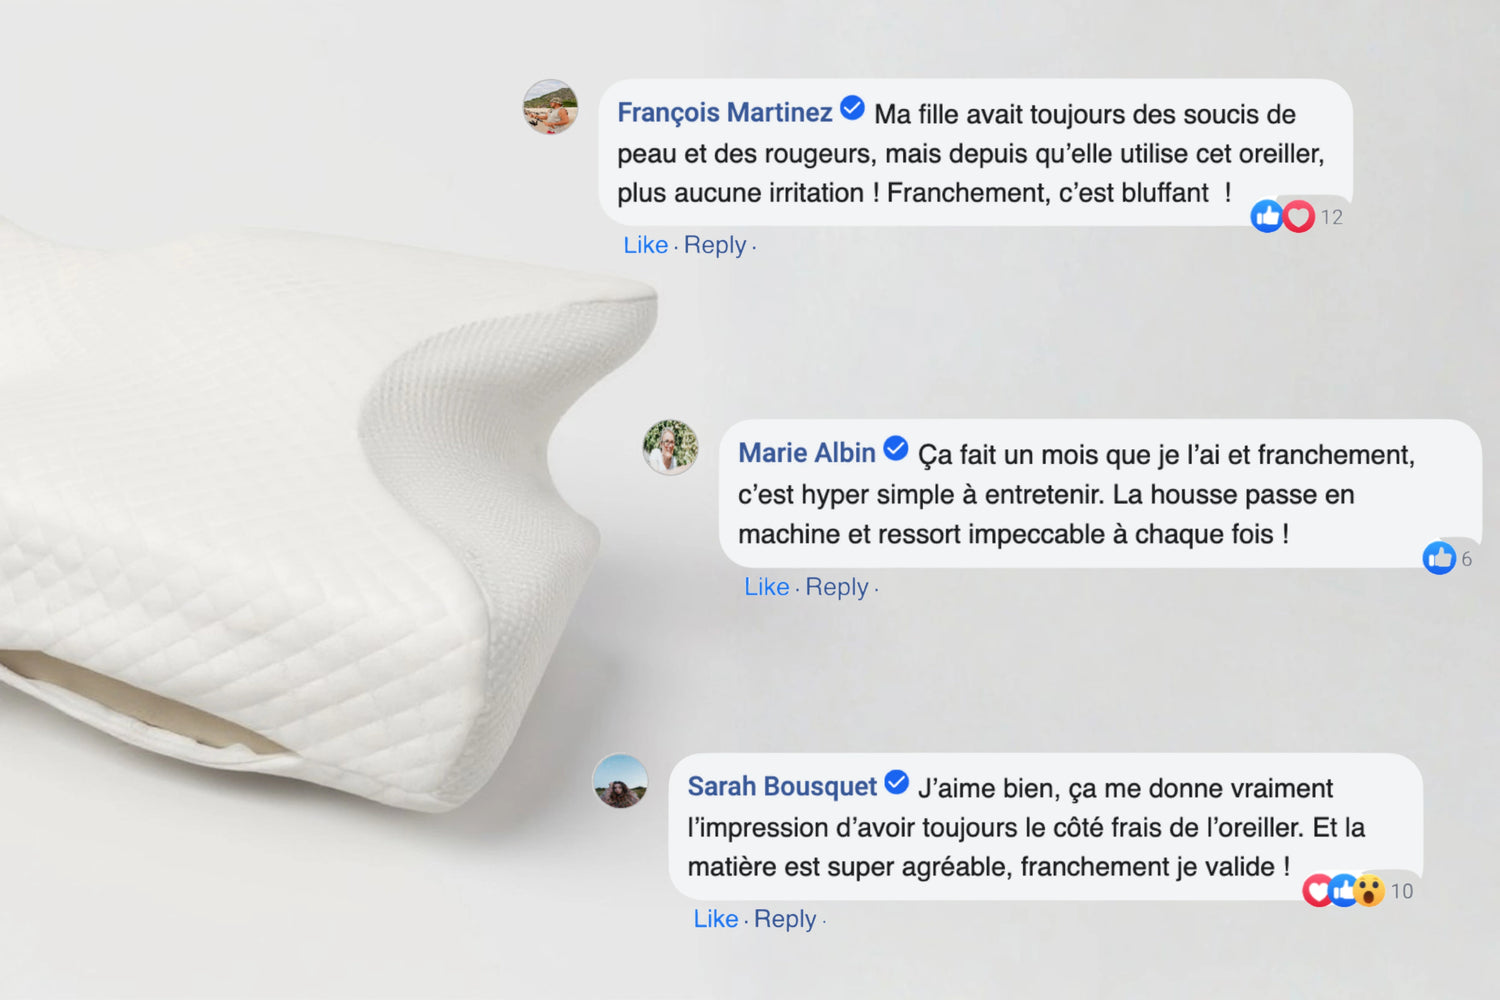Click François Martinez's profile avatar

(x=550, y=107)
